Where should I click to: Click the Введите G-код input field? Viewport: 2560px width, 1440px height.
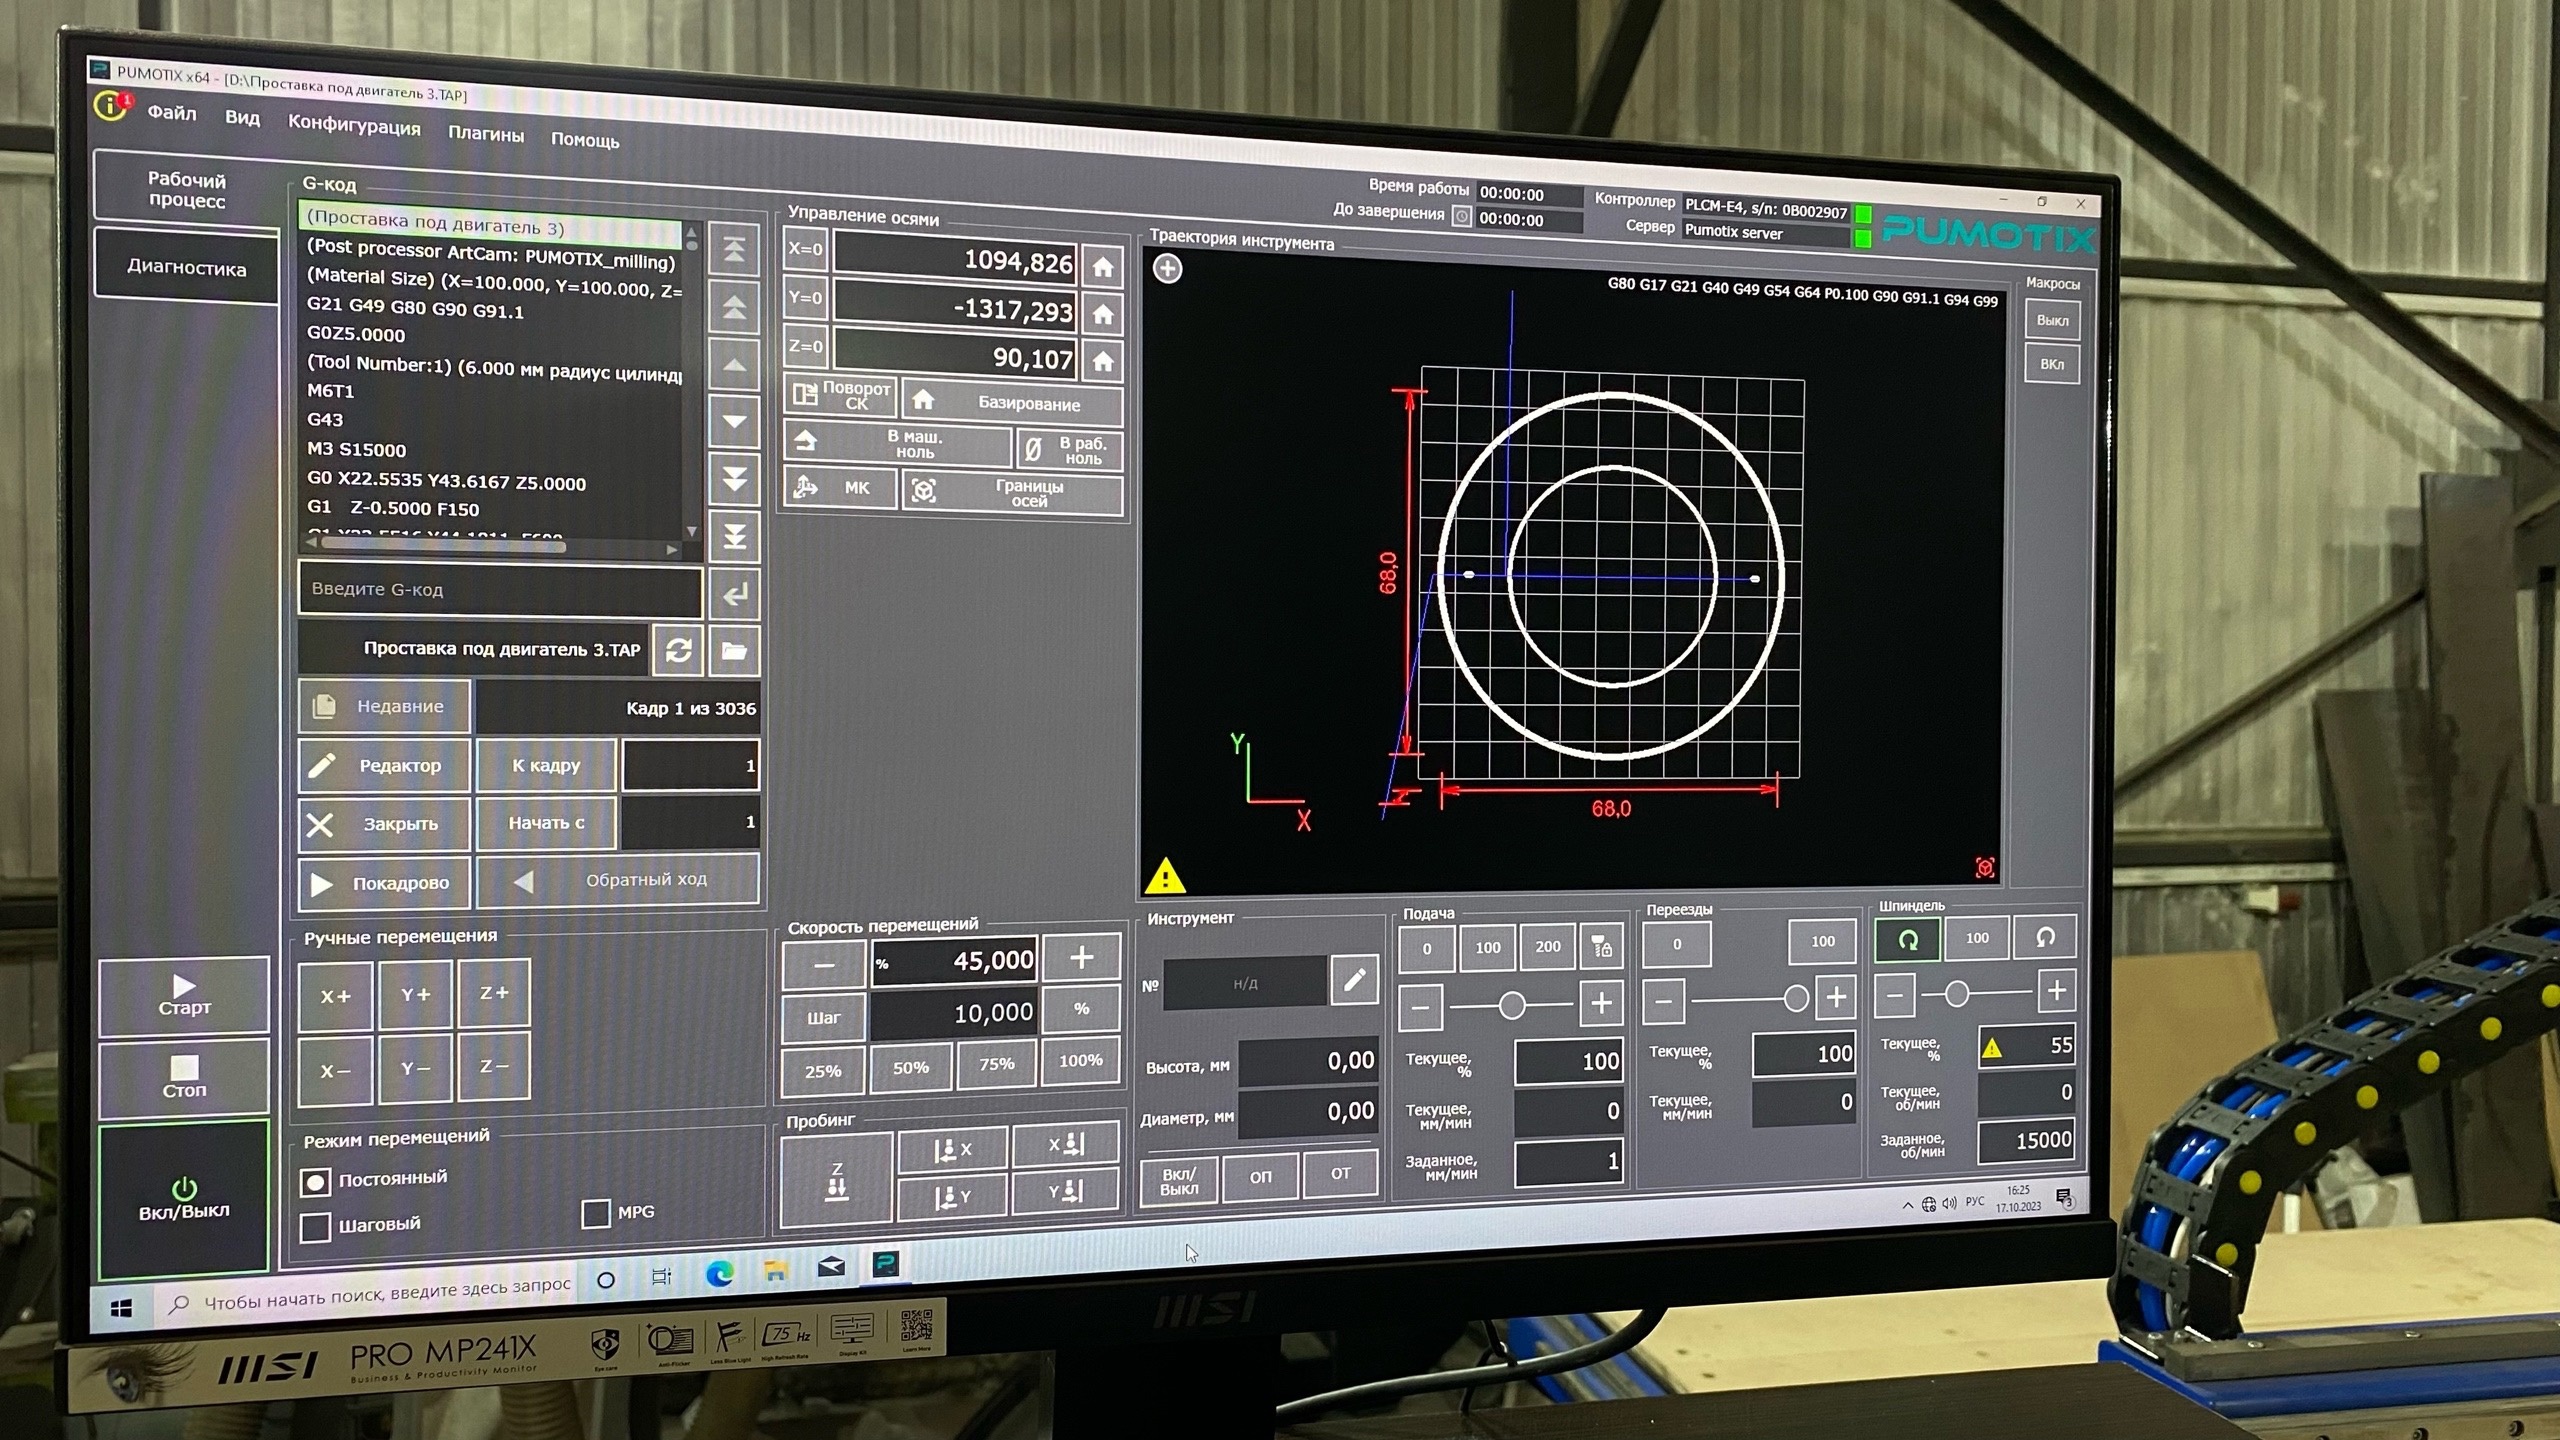pyautogui.click(x=500, y=590)
